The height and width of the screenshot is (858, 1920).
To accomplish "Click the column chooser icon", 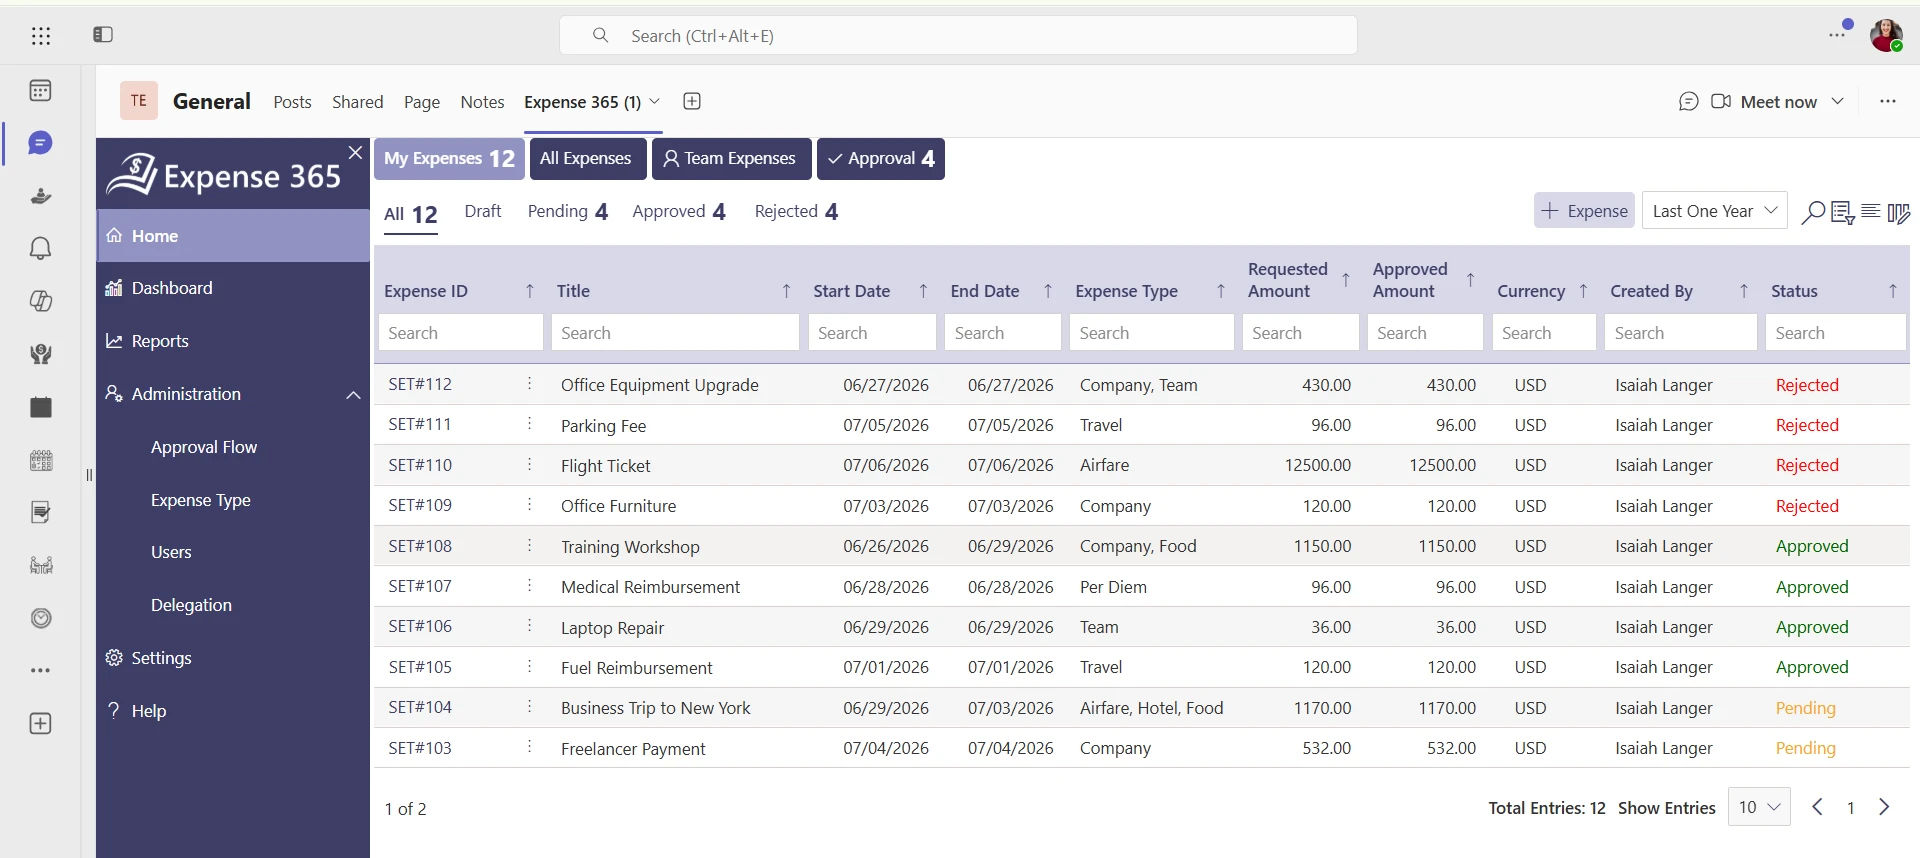I will click(x=1898, y=212).
